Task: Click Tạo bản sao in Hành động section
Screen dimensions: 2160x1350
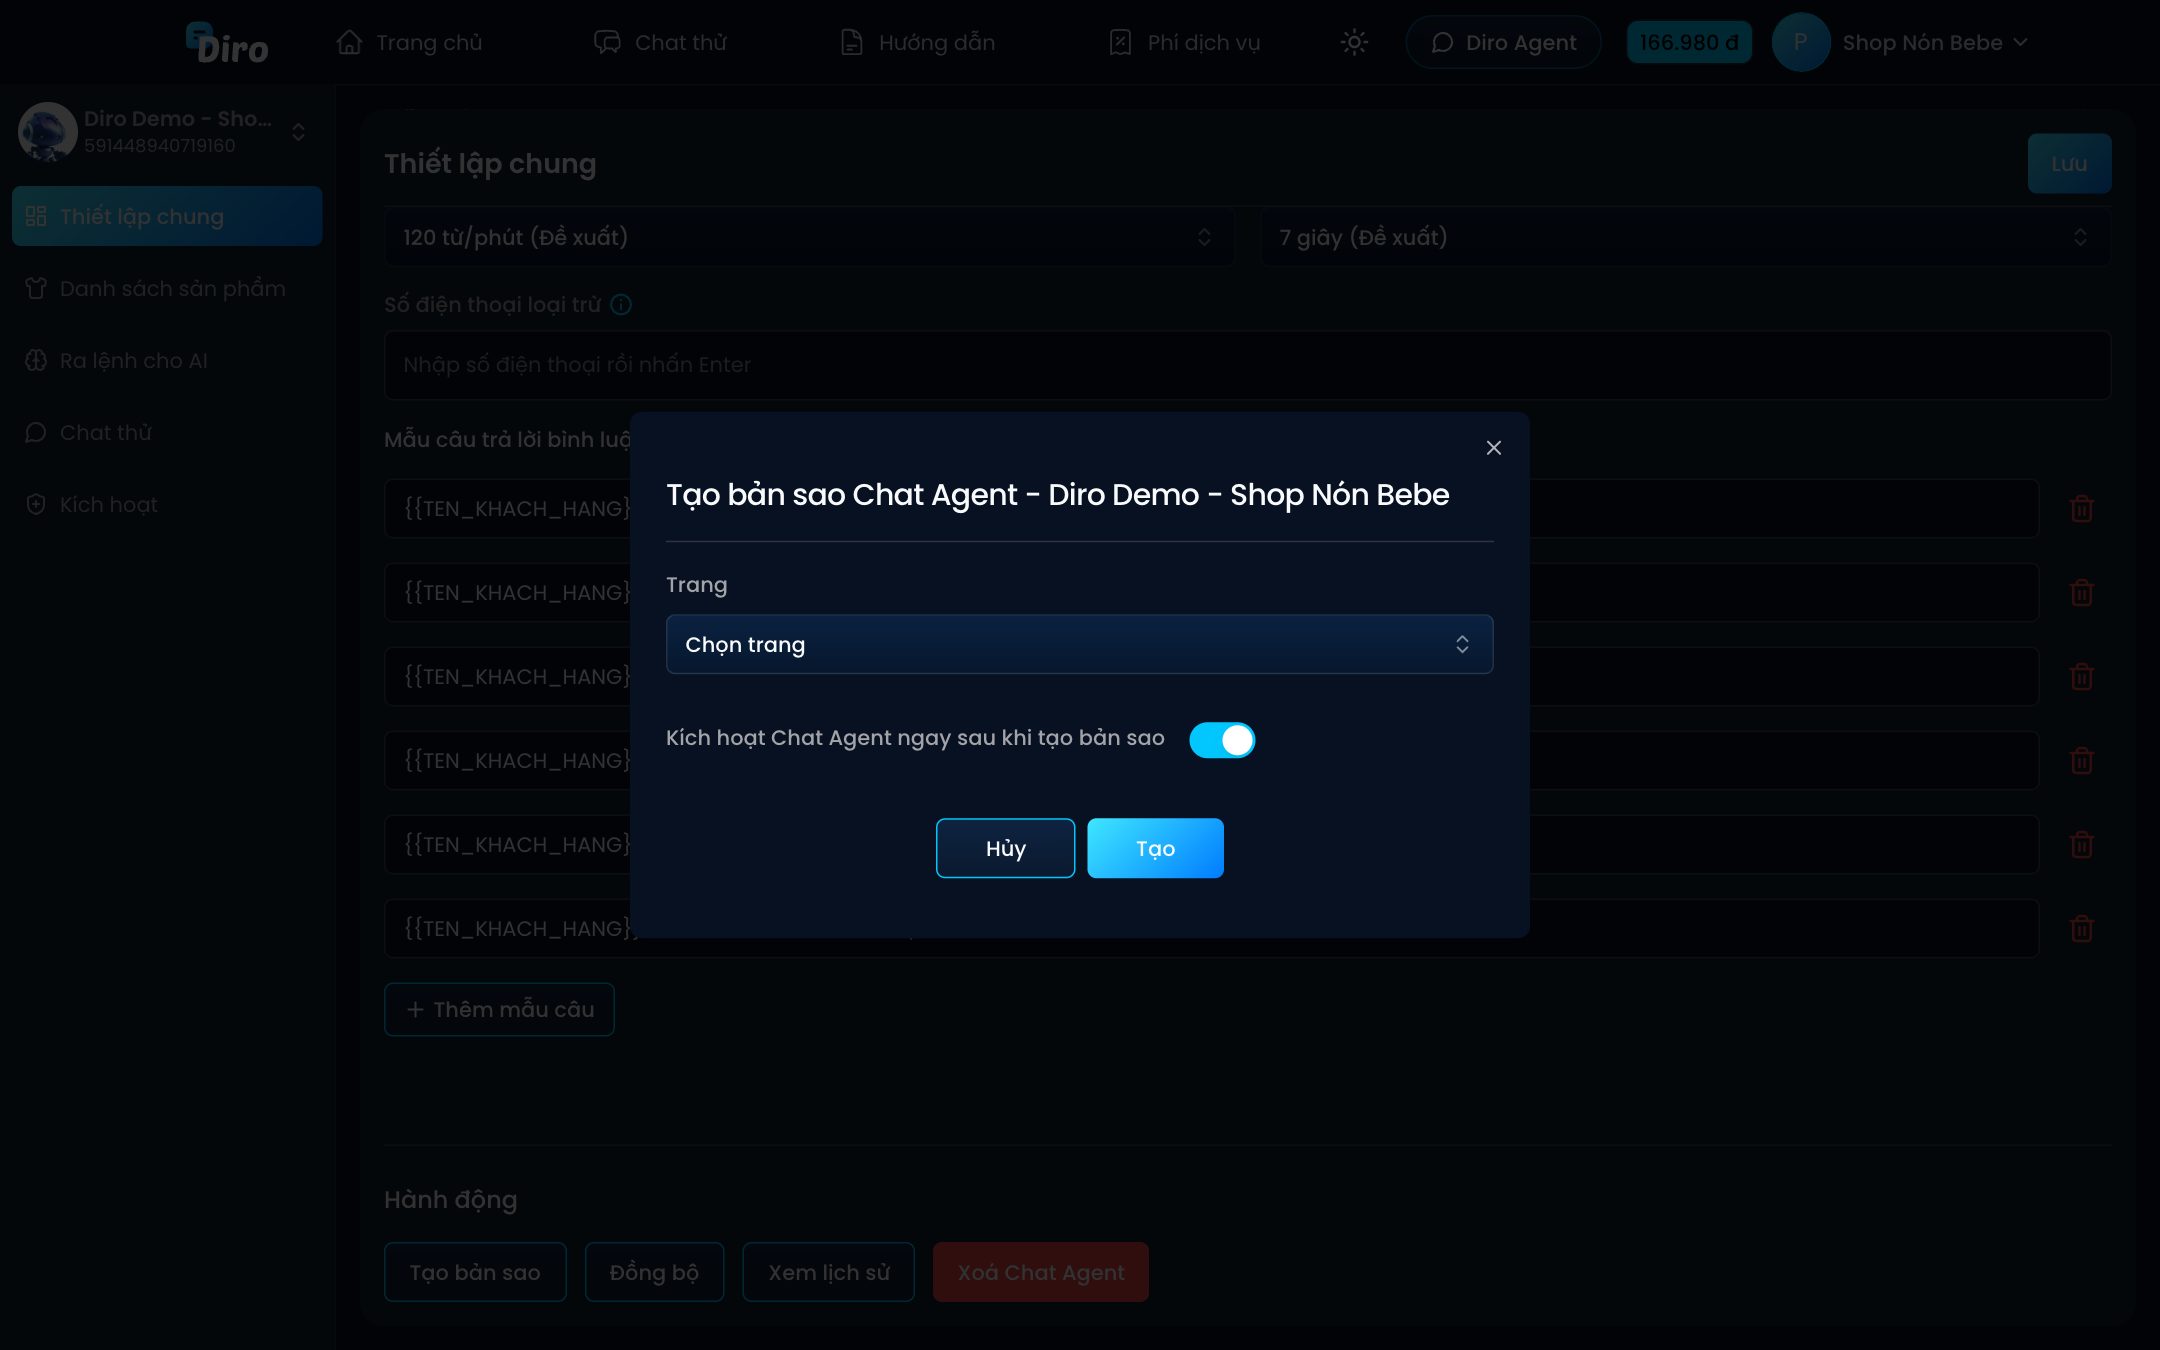Action: (x=475, y=1272)
